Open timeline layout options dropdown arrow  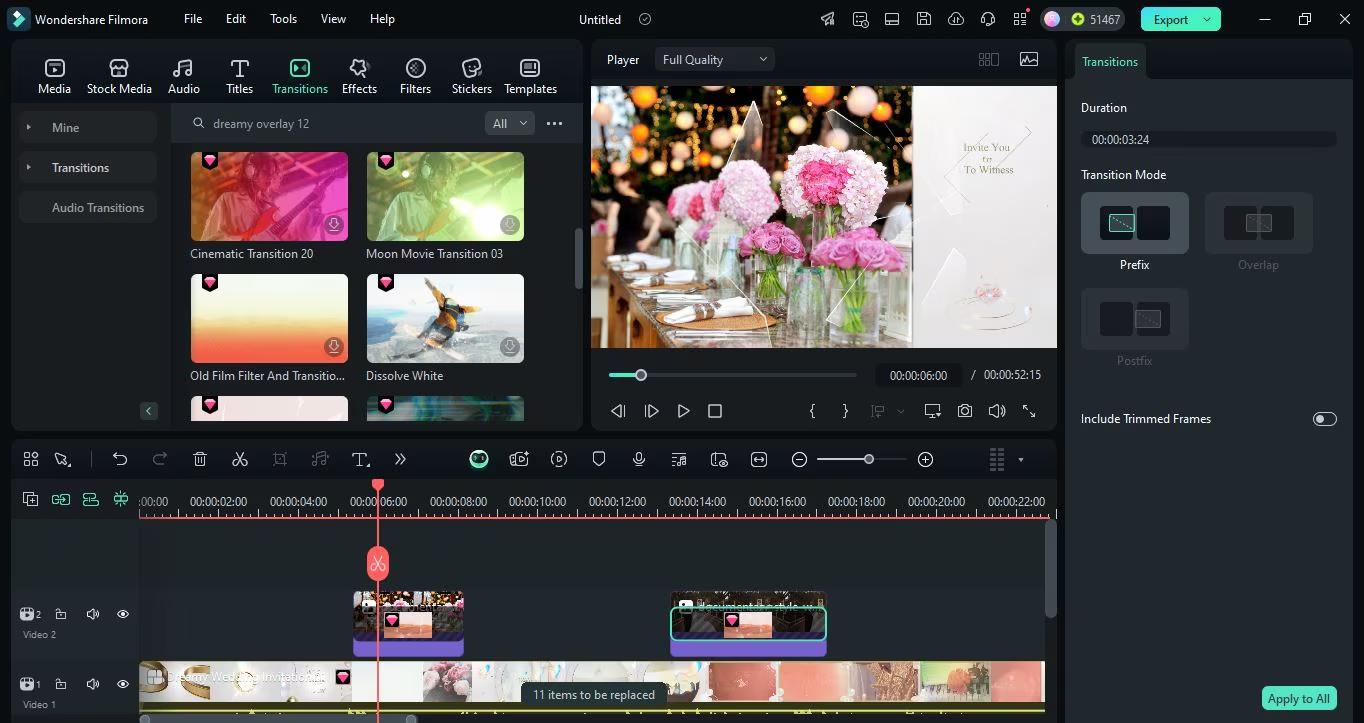pyautogui.click(x=1021, y=460)
